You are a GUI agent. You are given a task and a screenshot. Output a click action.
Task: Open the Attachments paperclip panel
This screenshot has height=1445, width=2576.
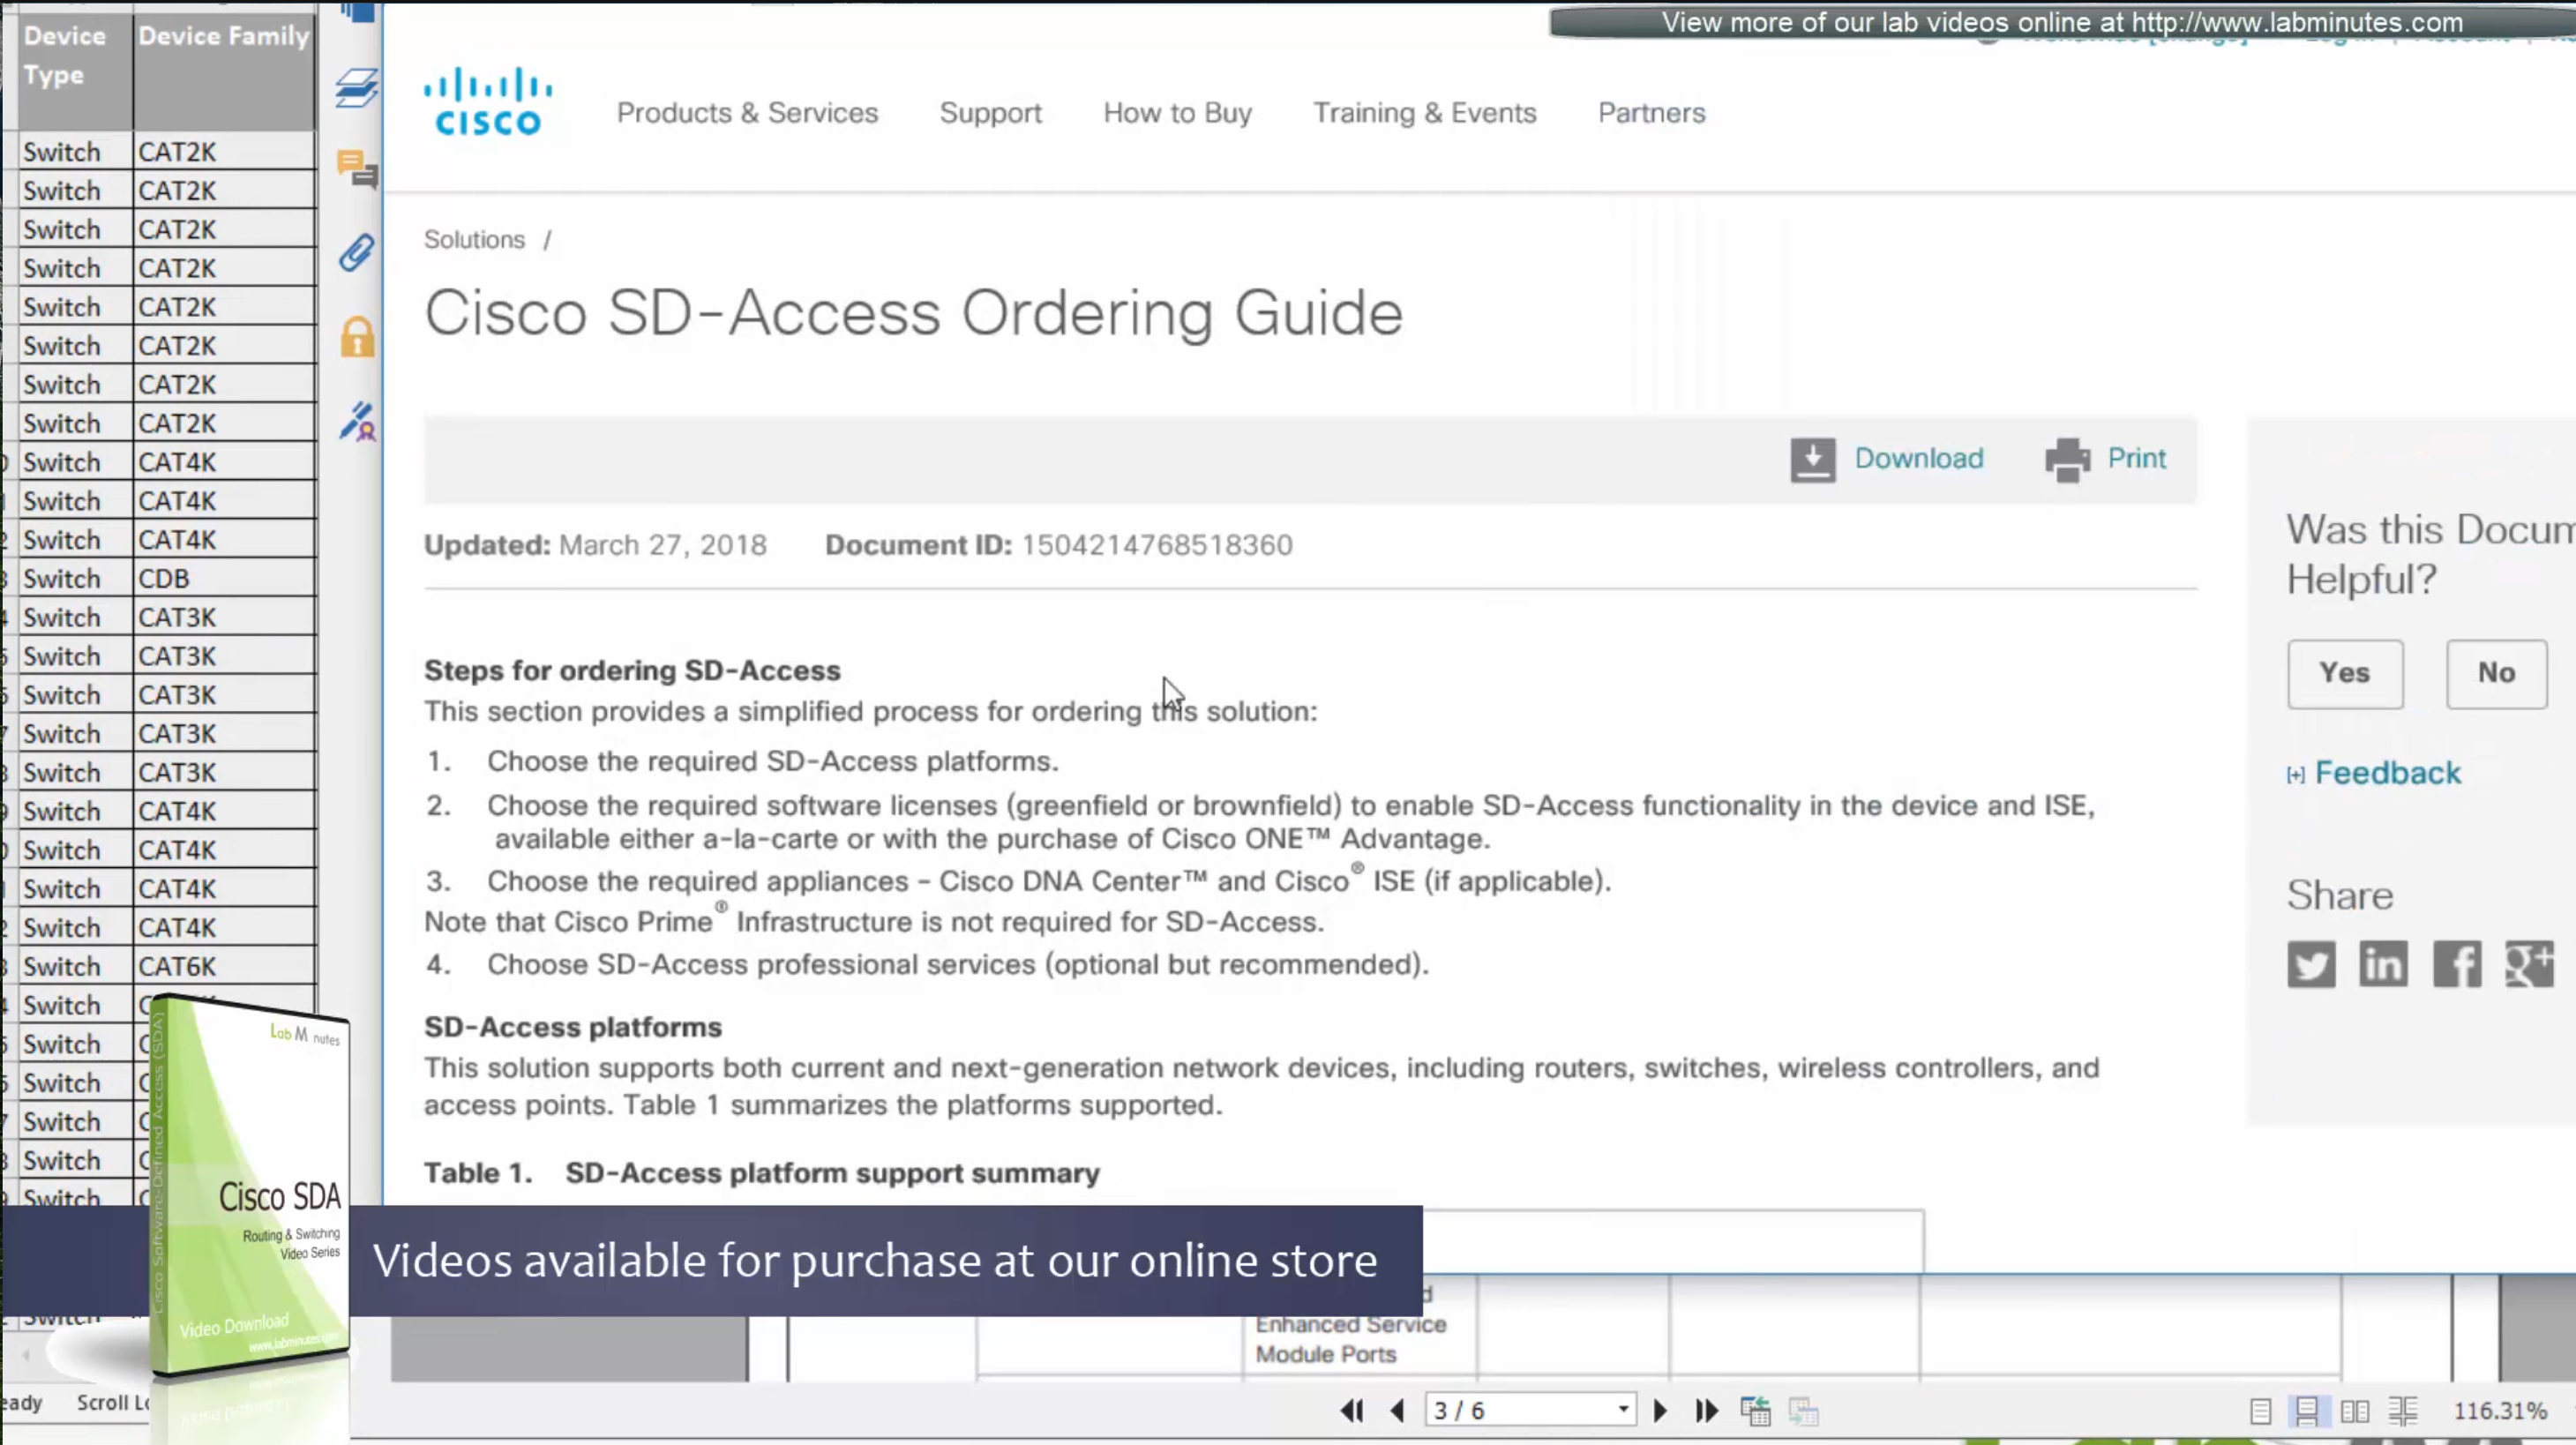tap(356, 253)
